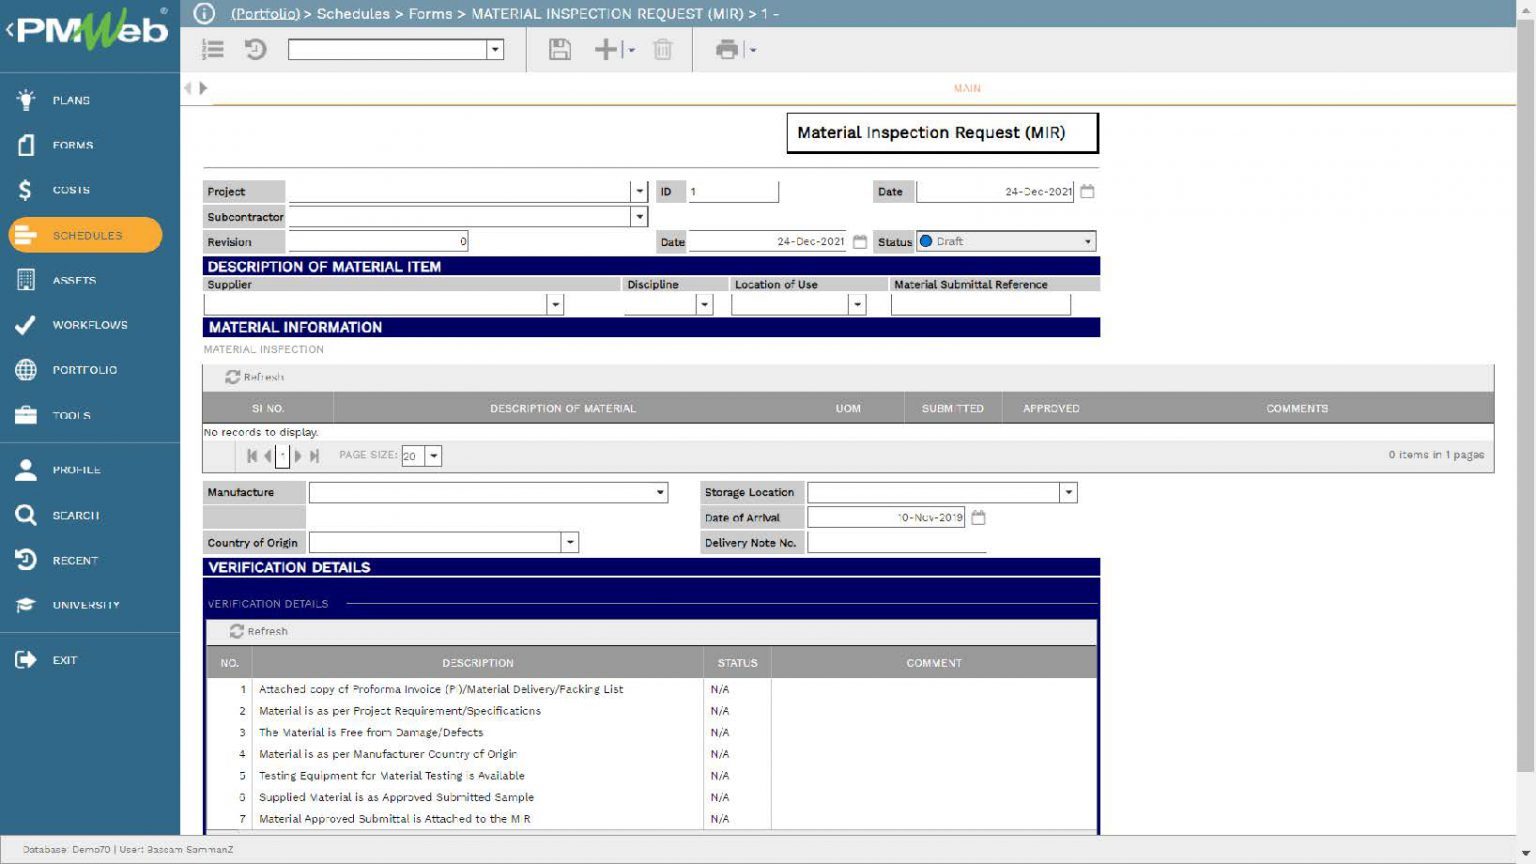Open calendar picker for Date of Arrival

pyautogui.click(x=978, y=517)
